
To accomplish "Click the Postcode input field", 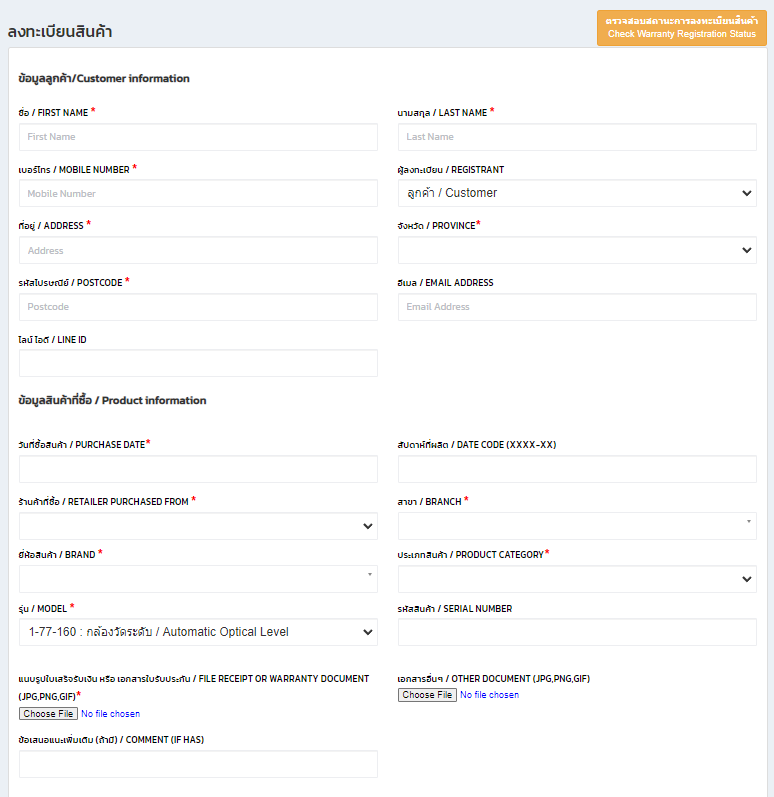I will 198,307.
